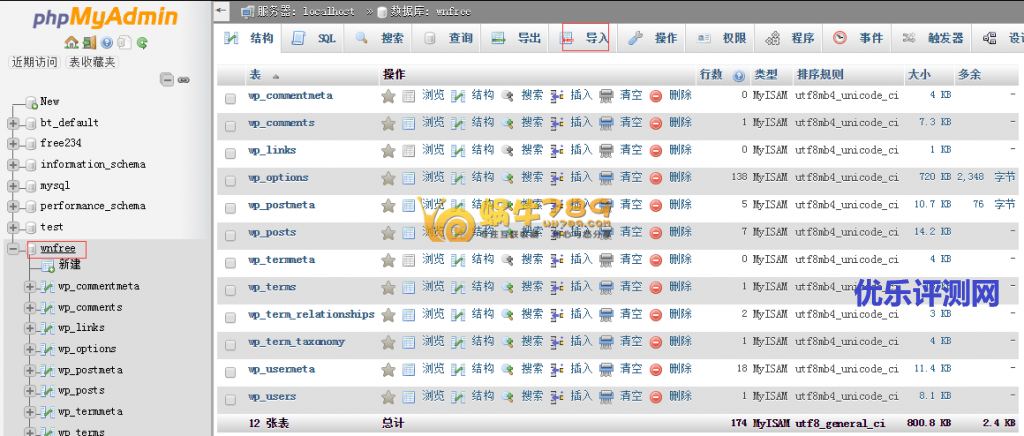The width and height of the screenshot is (1024, 436).
Task: Expand the mysql database in sidebar
Action: click(13, 186)
